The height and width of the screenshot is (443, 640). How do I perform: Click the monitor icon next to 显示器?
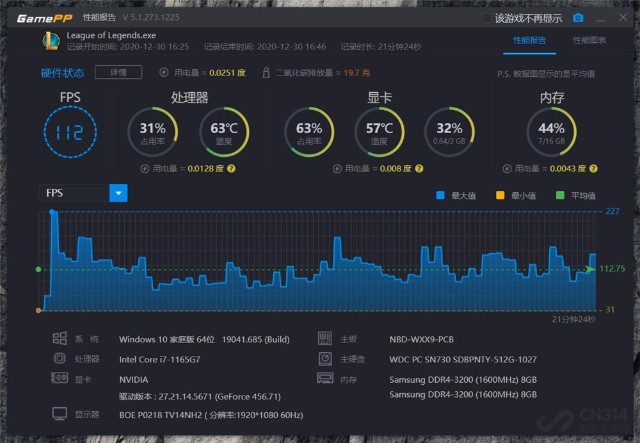pos(60,413)
